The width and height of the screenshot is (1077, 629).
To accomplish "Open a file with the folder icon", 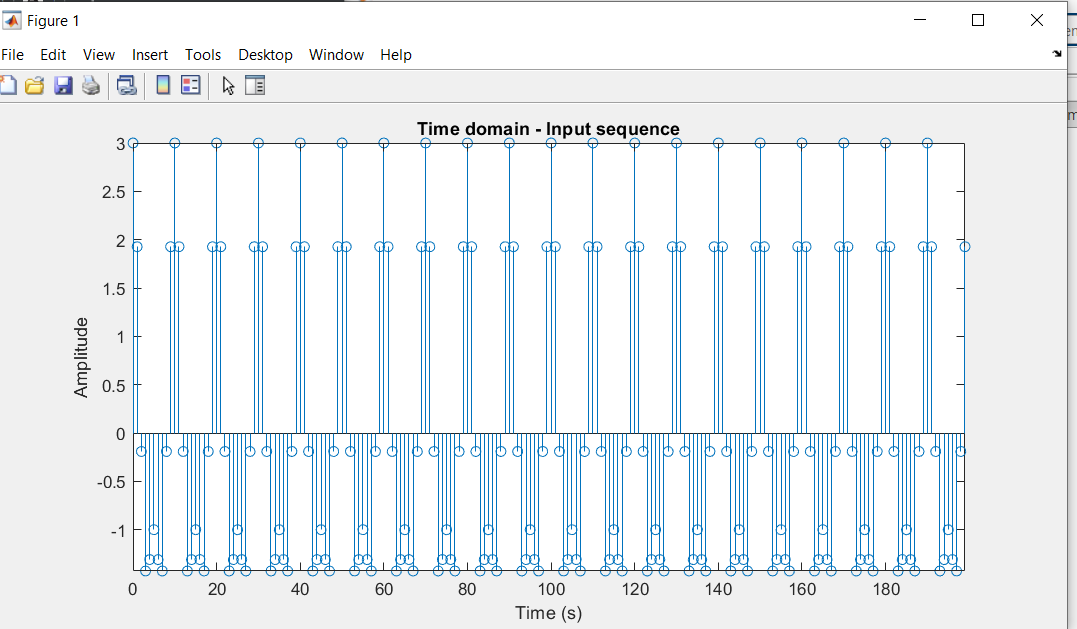I will tap(35, 86).
